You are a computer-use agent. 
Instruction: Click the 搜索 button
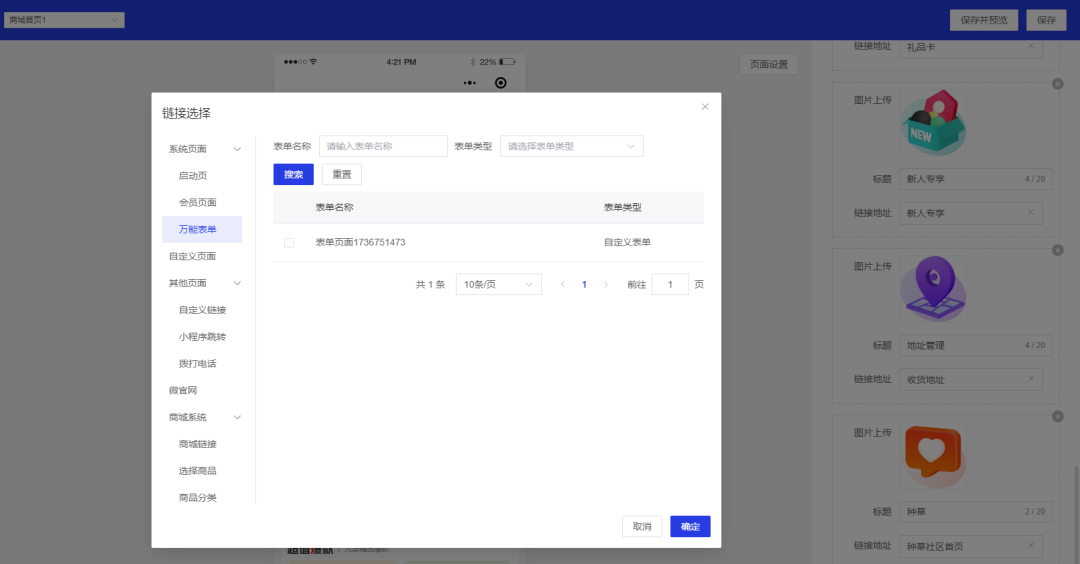[293, 175]
